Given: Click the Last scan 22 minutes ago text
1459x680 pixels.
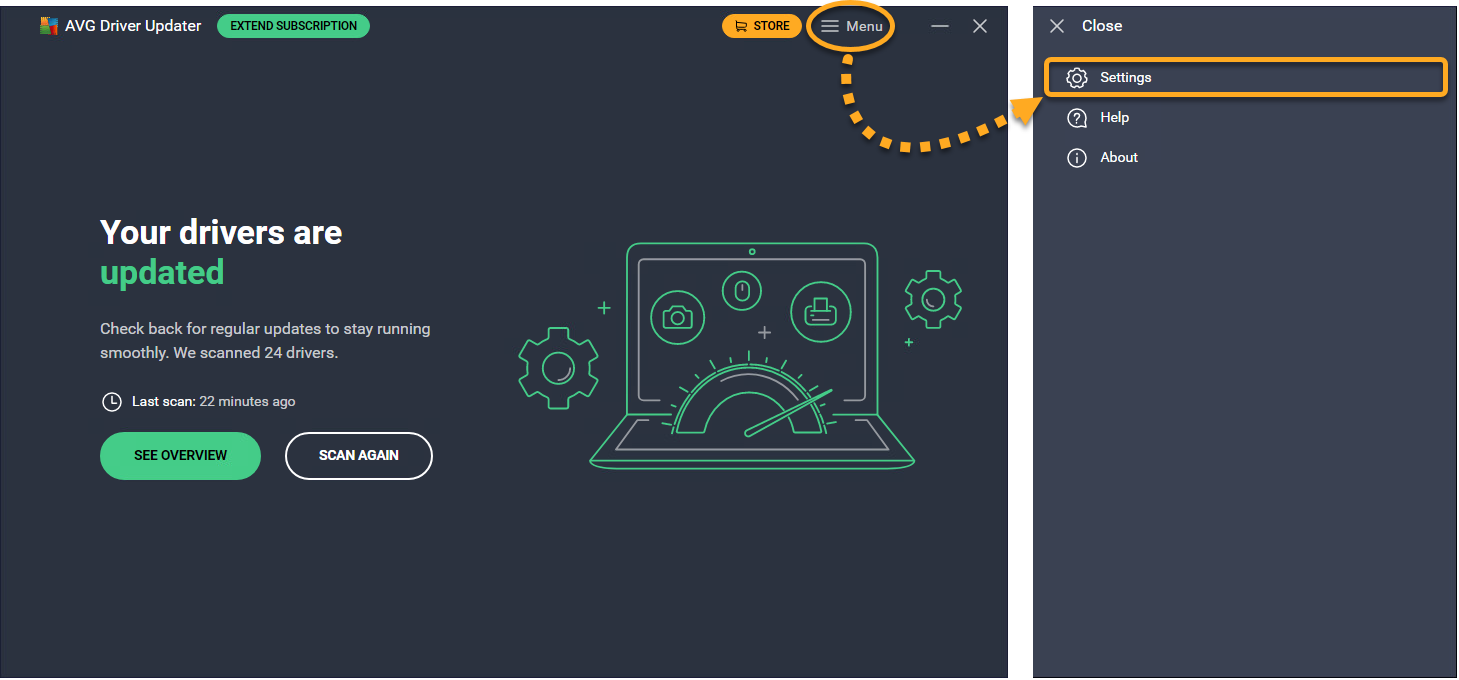Looking at the screenshot, I should tap(213, 402).
